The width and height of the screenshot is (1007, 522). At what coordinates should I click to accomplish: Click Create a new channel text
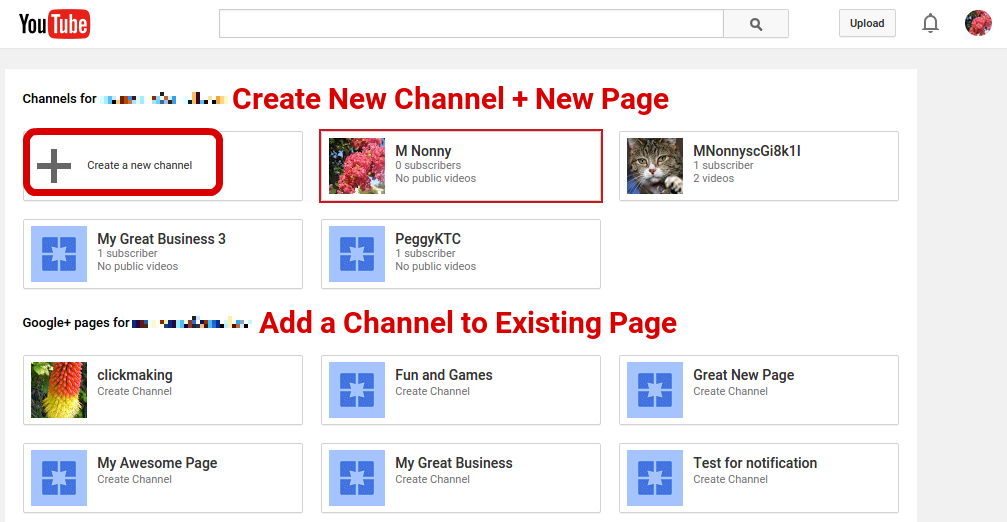pyautogui.click(x=139, y=165)
